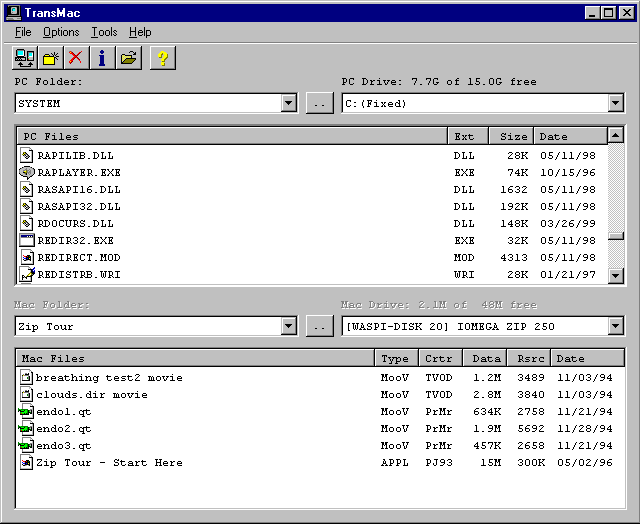Screen dimensions: 640x524
Task: Click the blue info toolbar icon
Action: pyautogui.click(x=102, y=58)
